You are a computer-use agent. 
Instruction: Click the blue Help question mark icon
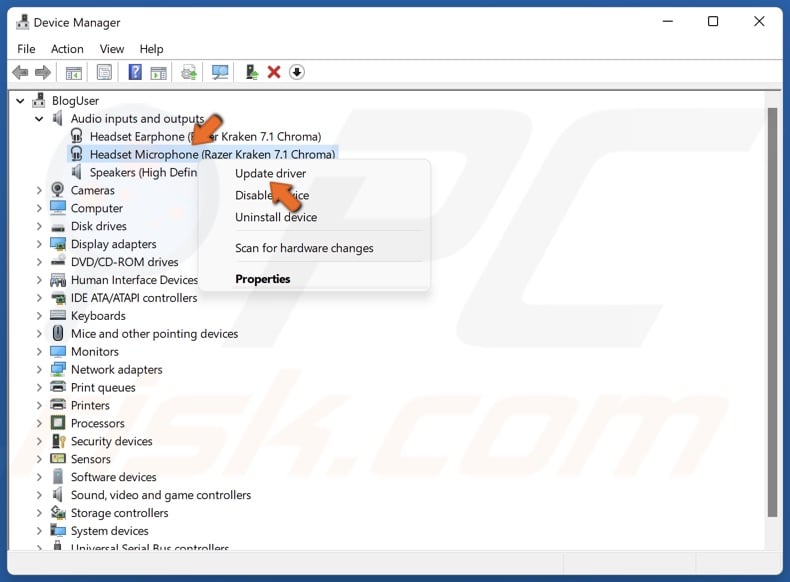pos(135,72)
